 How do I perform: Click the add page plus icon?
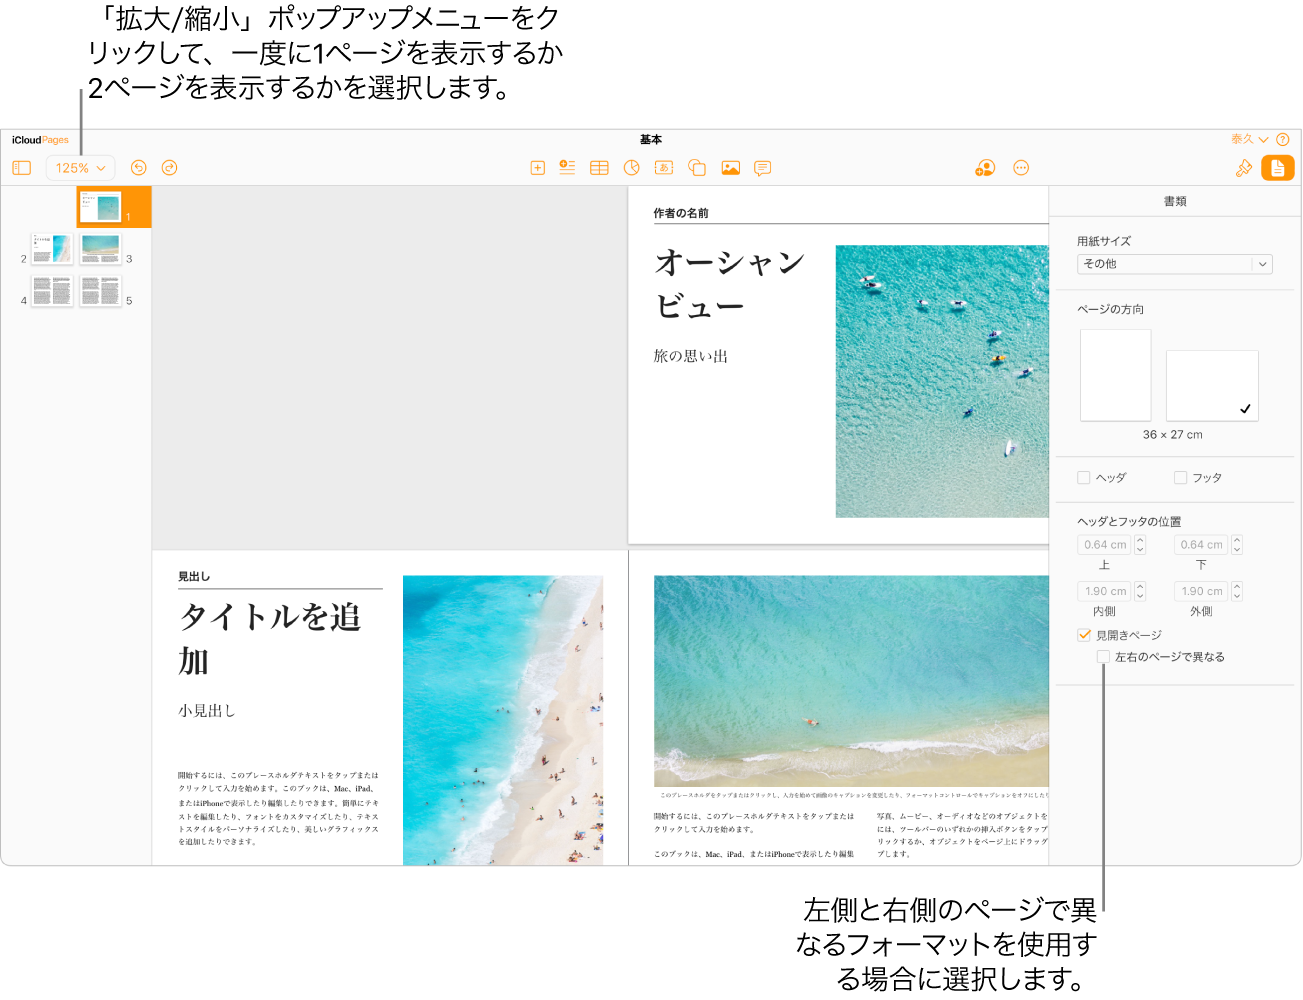point(537,168)
